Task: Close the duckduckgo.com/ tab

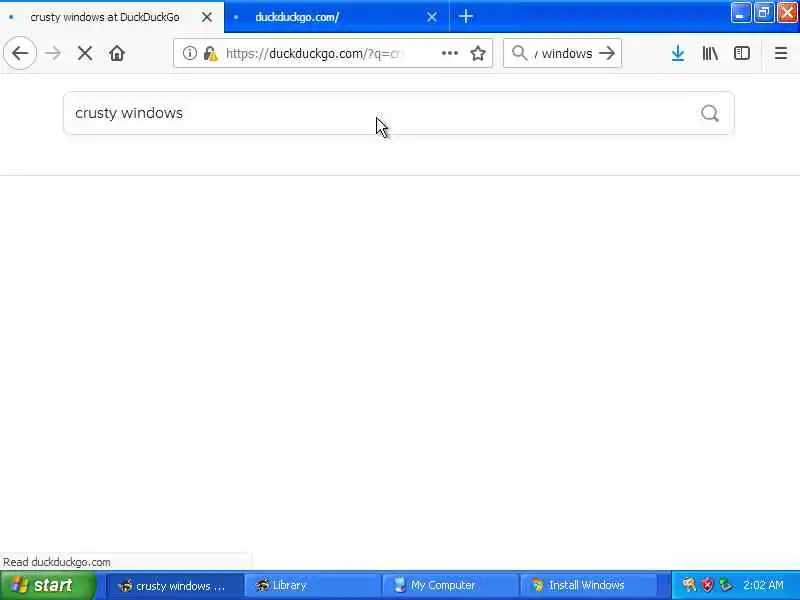Action: tap(432, 17)
